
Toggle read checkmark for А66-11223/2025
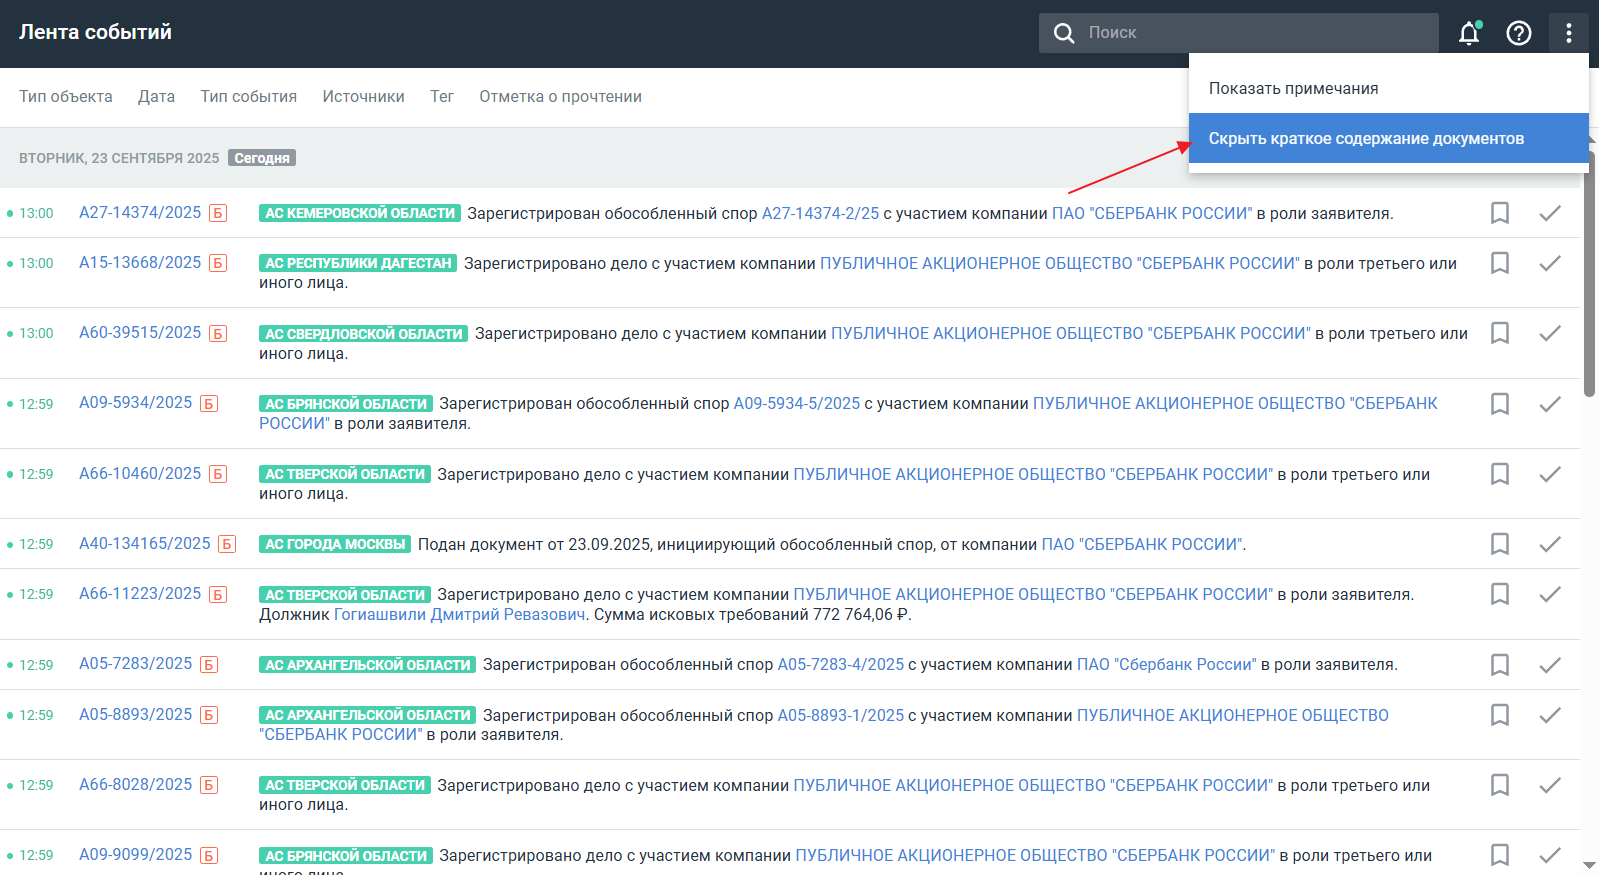pyautogui.click(x=1549, y=594)
